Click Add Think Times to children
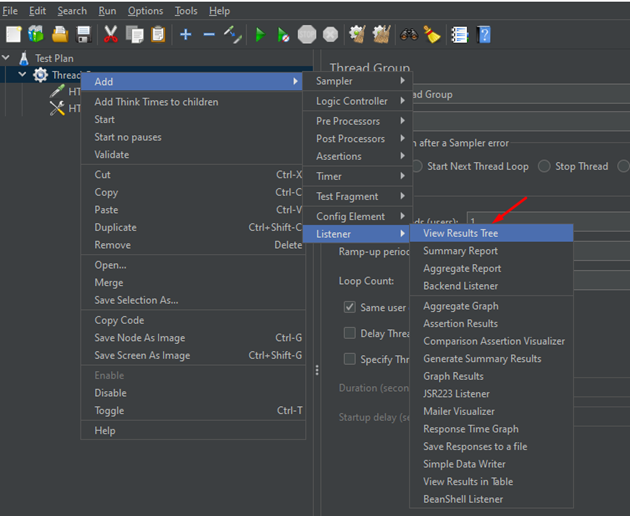630x516 pixels. click(x=156, y=102)
